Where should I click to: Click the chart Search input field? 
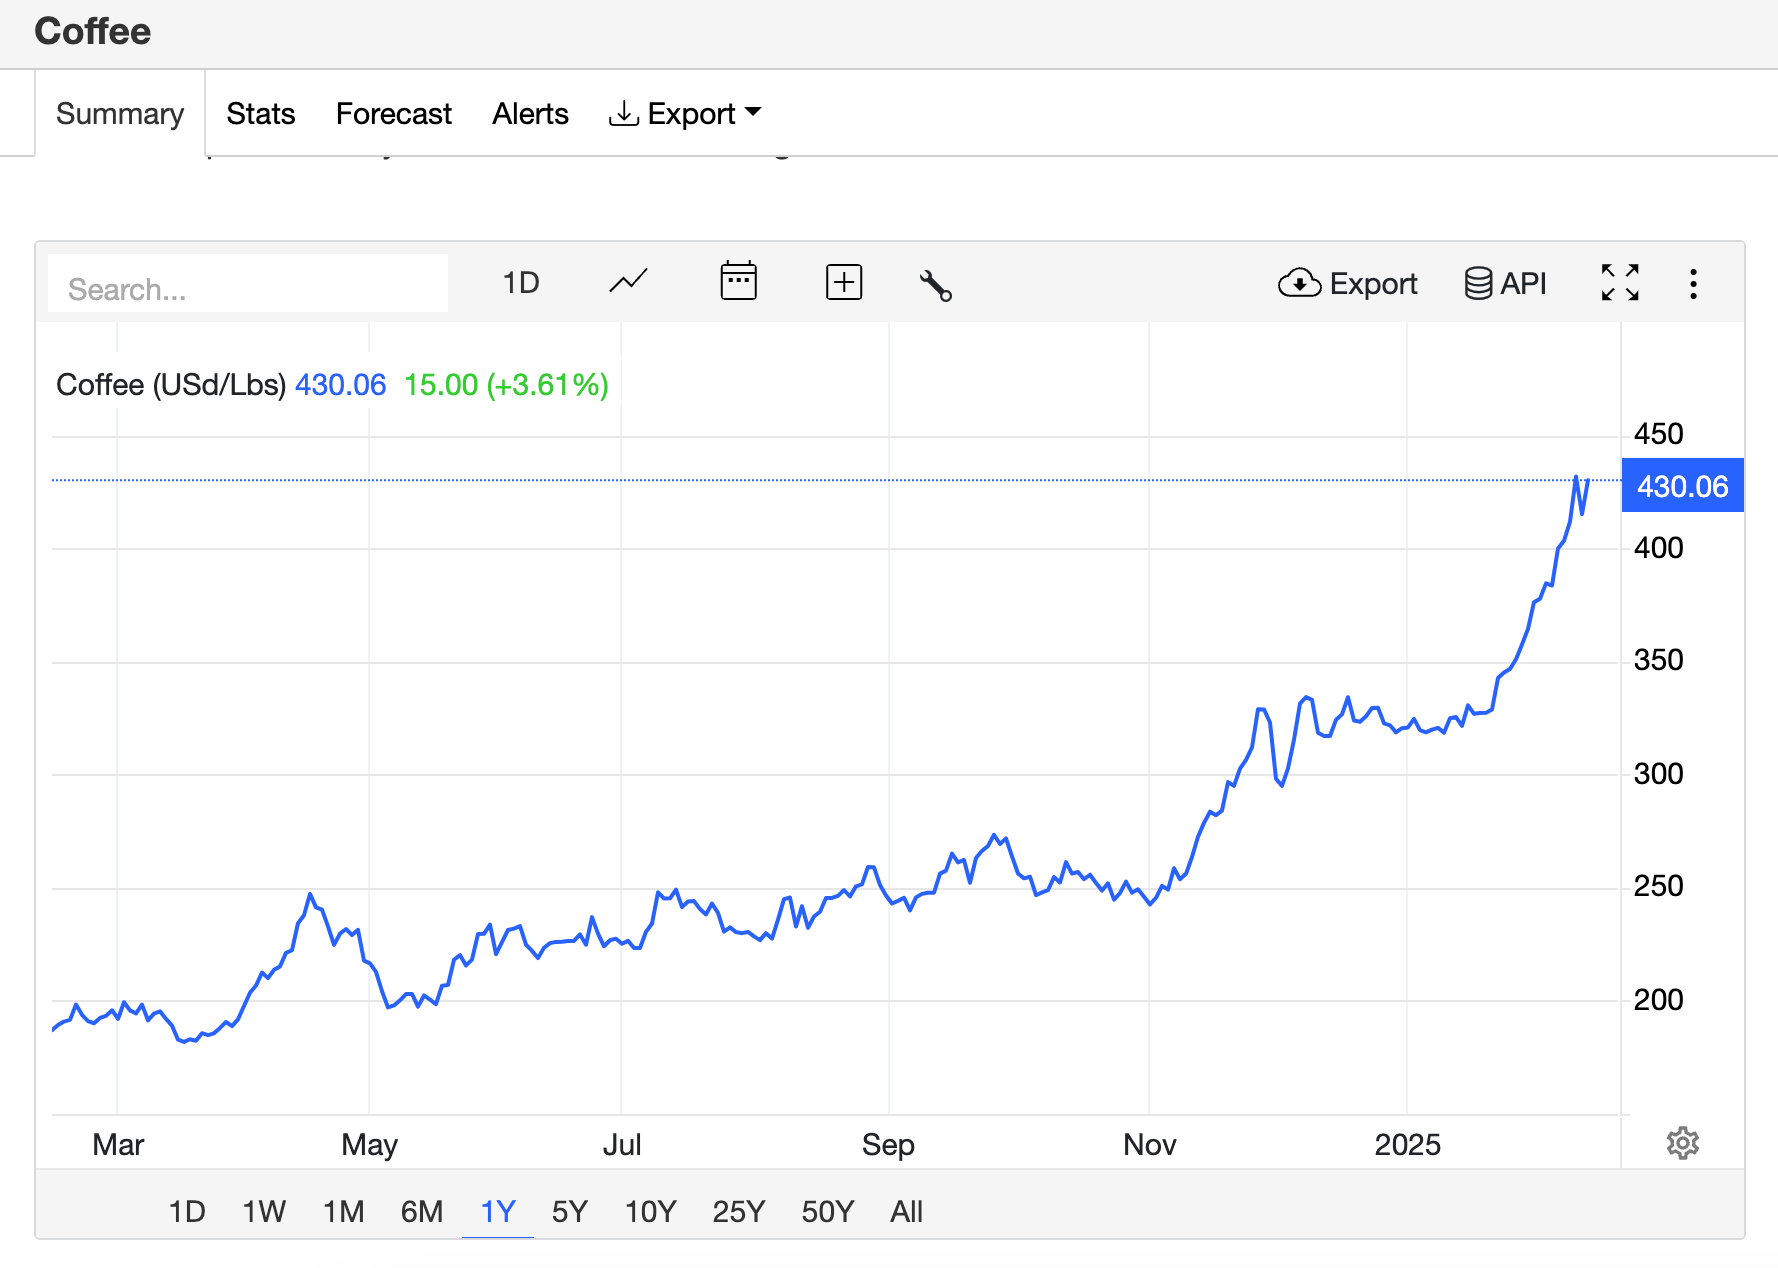coord(247,289)
